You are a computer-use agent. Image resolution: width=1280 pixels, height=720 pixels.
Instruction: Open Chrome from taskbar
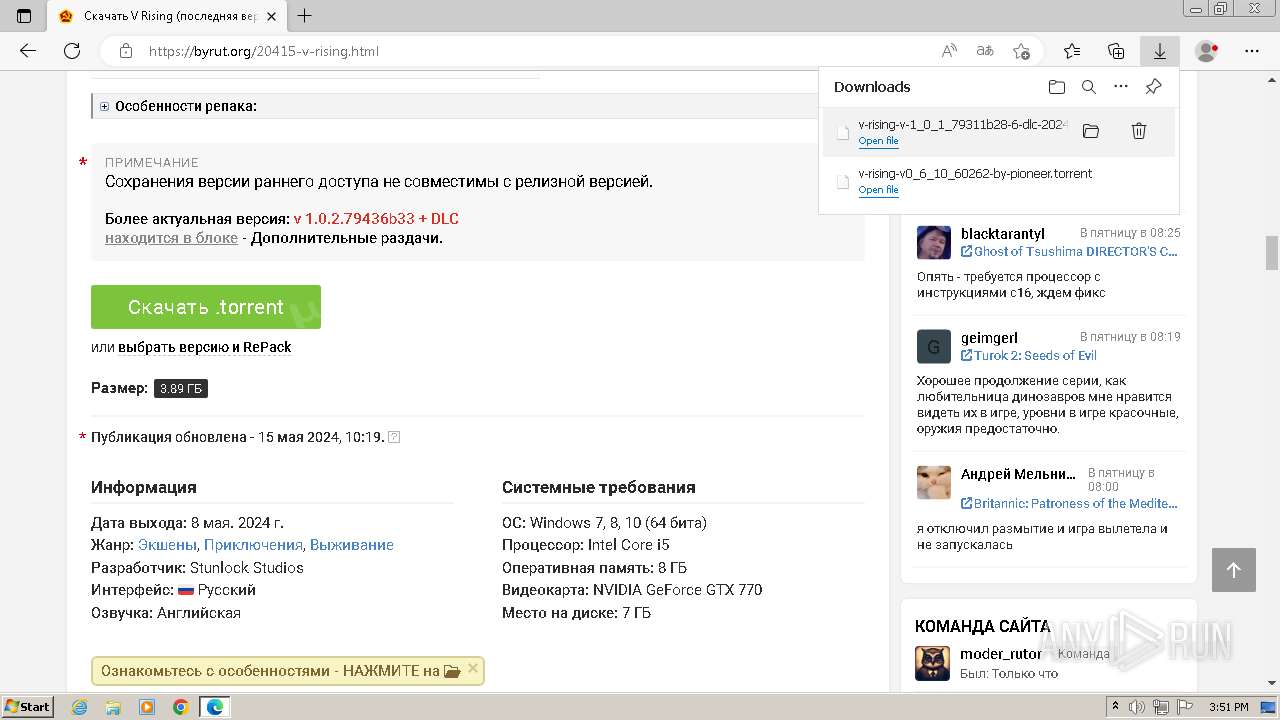[x=181, y=707]
